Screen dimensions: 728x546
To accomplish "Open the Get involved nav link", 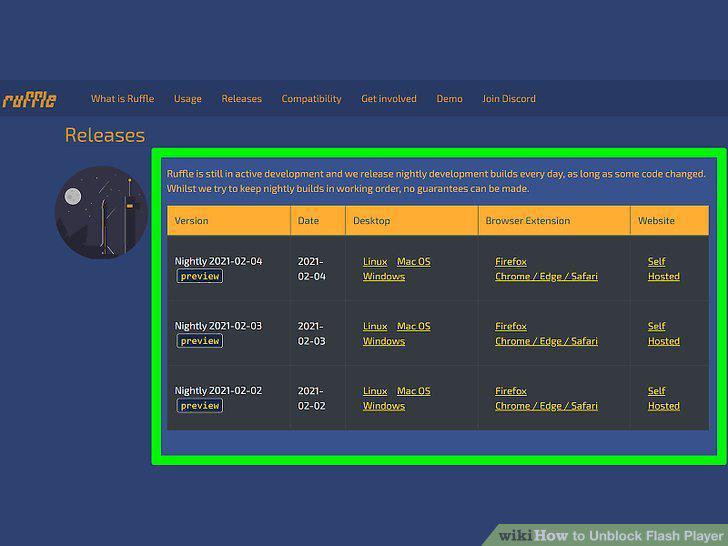I will tap(389, 98).
